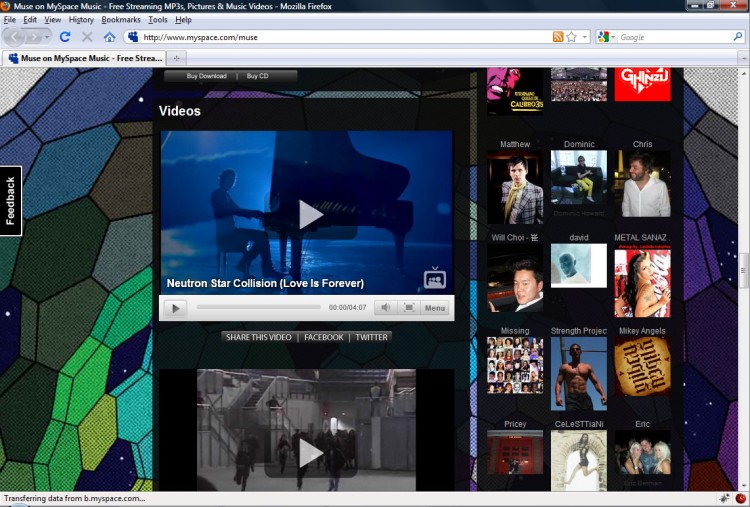Open the Feedback side tab
The image size is (750, 507).
tap(11, 201)
